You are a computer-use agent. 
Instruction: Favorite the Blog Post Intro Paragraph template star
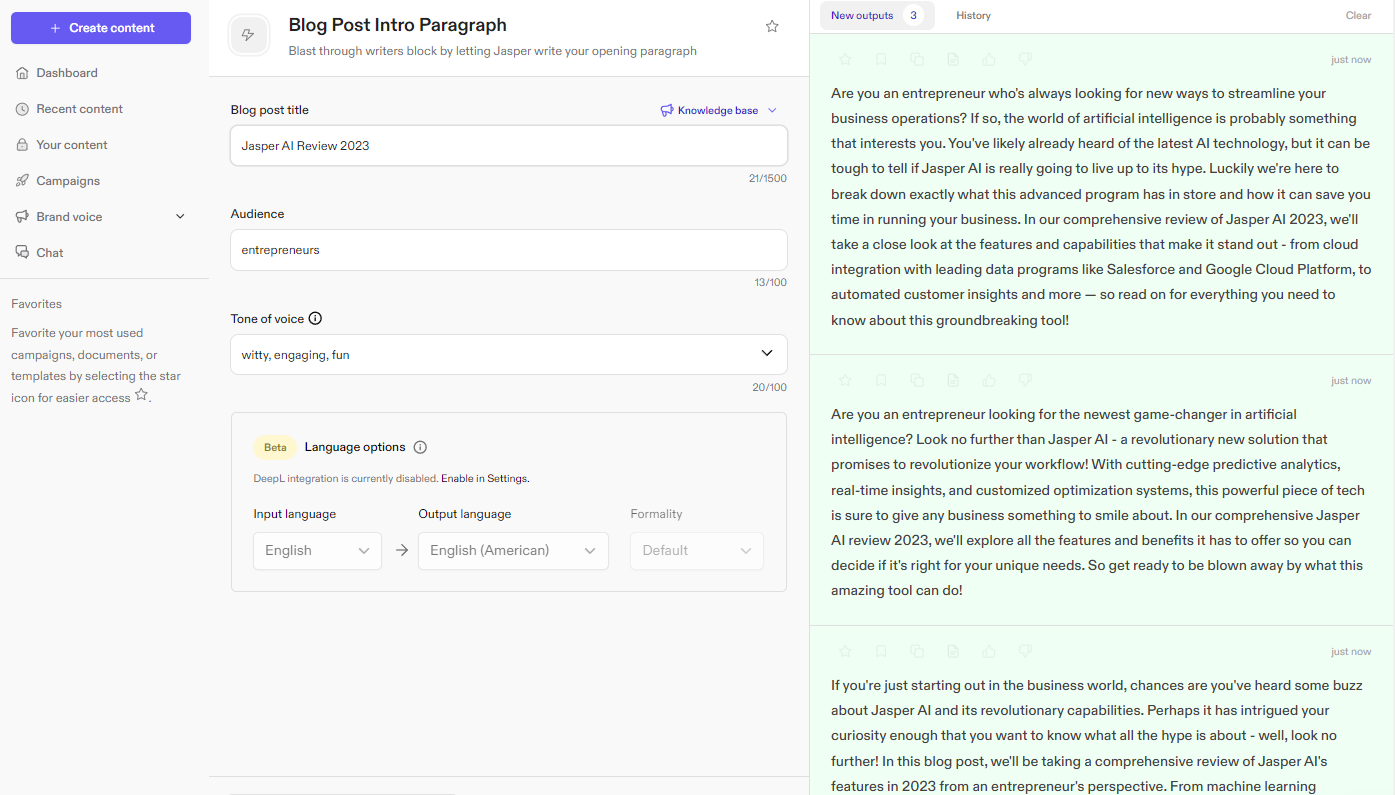[x=772, y=27]
